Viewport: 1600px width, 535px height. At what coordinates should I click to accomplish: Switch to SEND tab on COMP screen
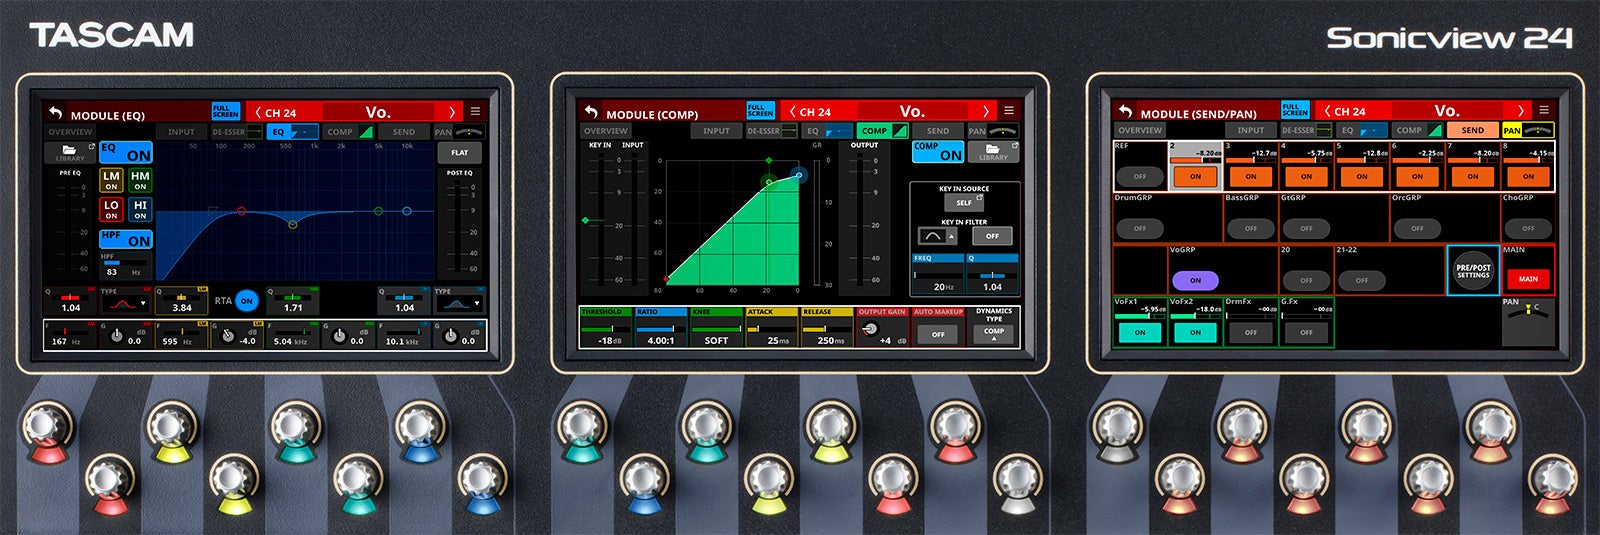(x=938, y=131)
